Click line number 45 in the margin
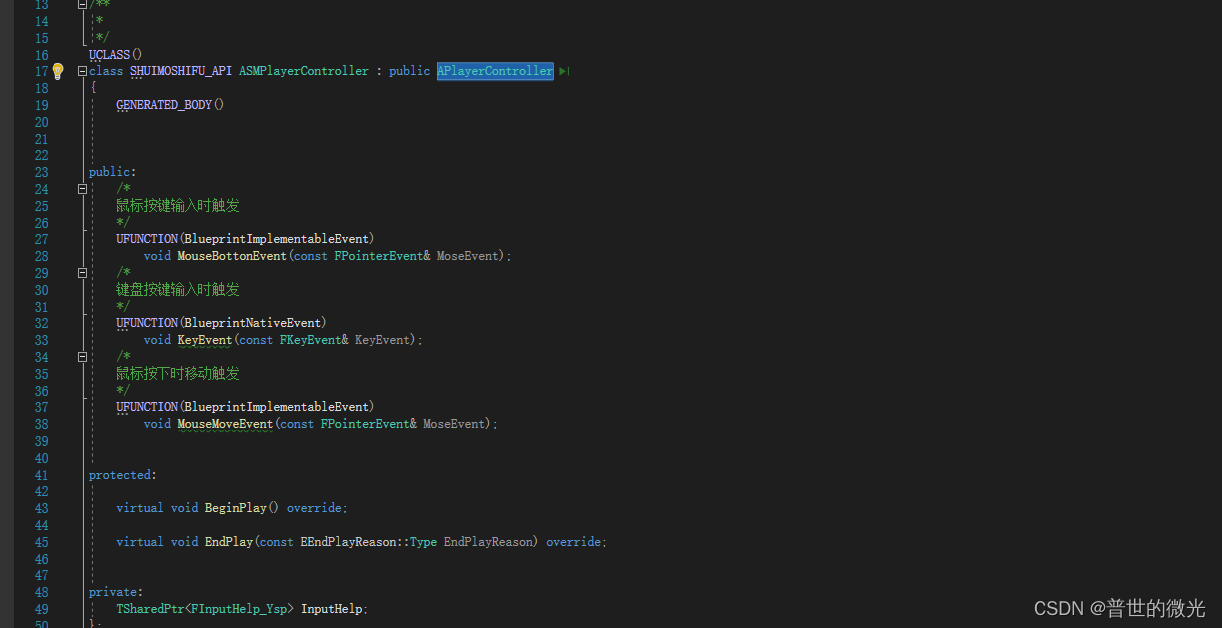1222x628 pixels. pyautogui.click(x=41, y=541)
